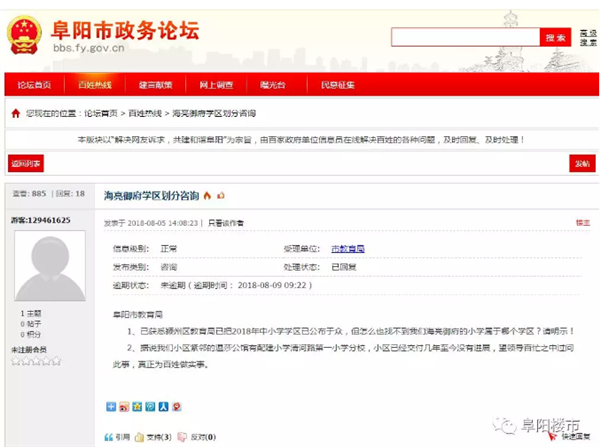The image size is (600, 447).
Task: Share via the Renren icon
Action: 163,407
